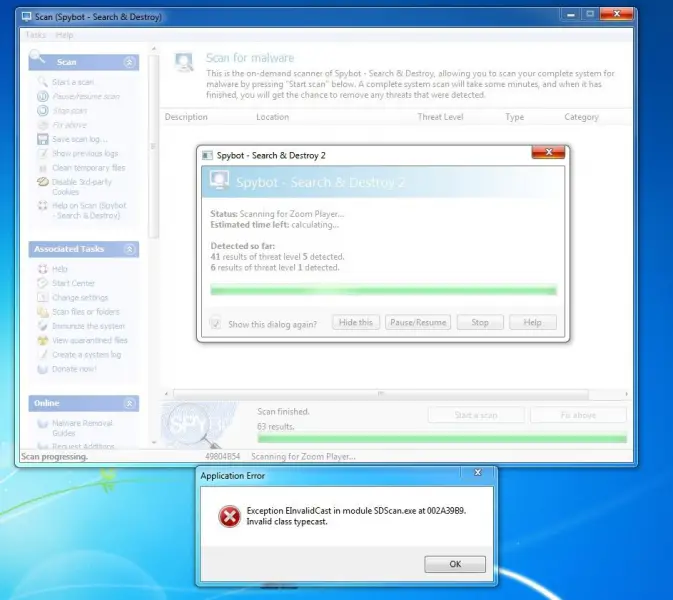This screenshot has width=673, height=600.
Task: Click the 63 results text
Action: pyautogui.click(x=276, y=427)
